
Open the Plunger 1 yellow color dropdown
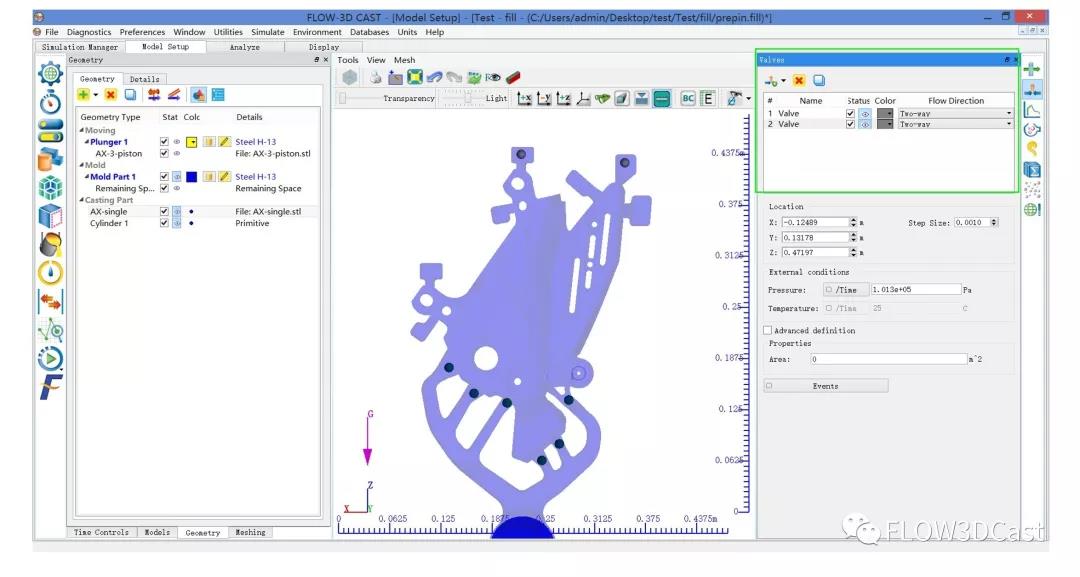(x=191, y=142)
